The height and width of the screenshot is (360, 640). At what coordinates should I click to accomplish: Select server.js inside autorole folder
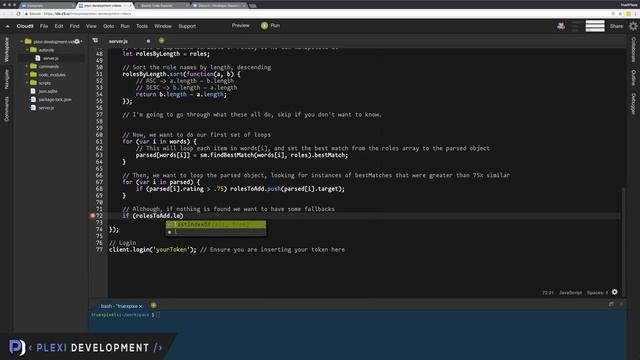click(x=51, y=58)
